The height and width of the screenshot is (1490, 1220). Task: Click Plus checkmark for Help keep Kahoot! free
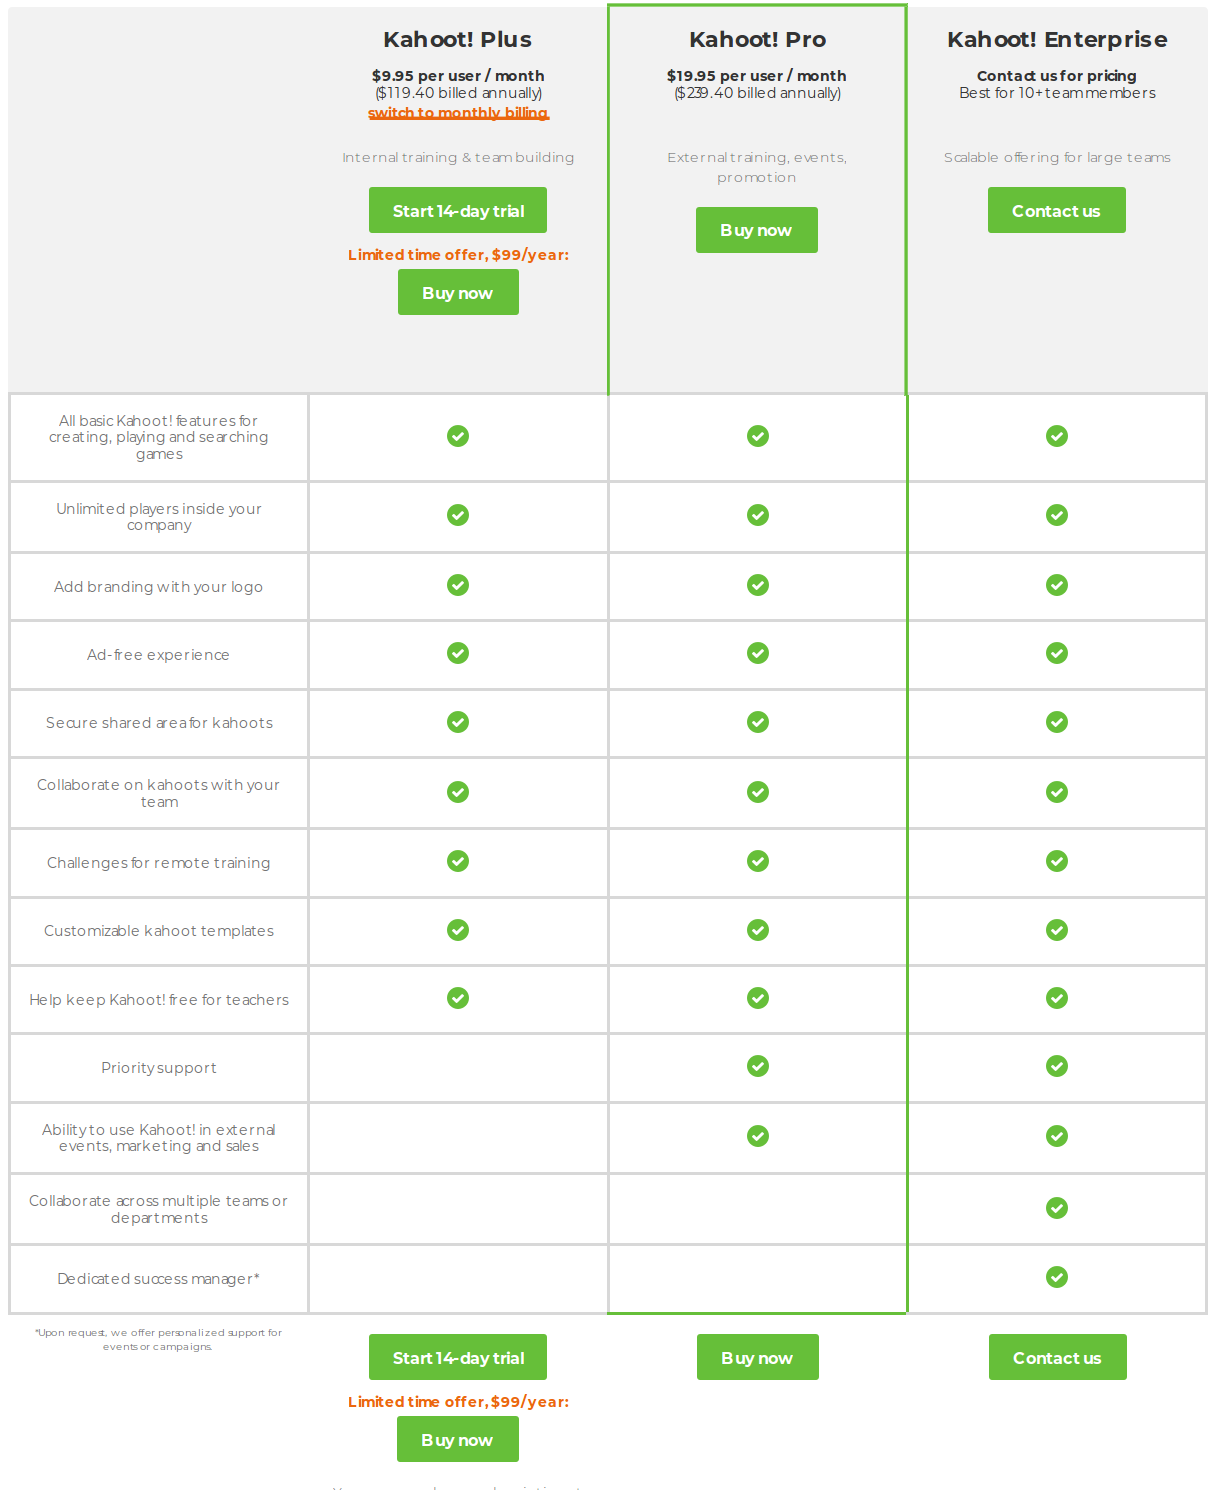coord(458,998)
